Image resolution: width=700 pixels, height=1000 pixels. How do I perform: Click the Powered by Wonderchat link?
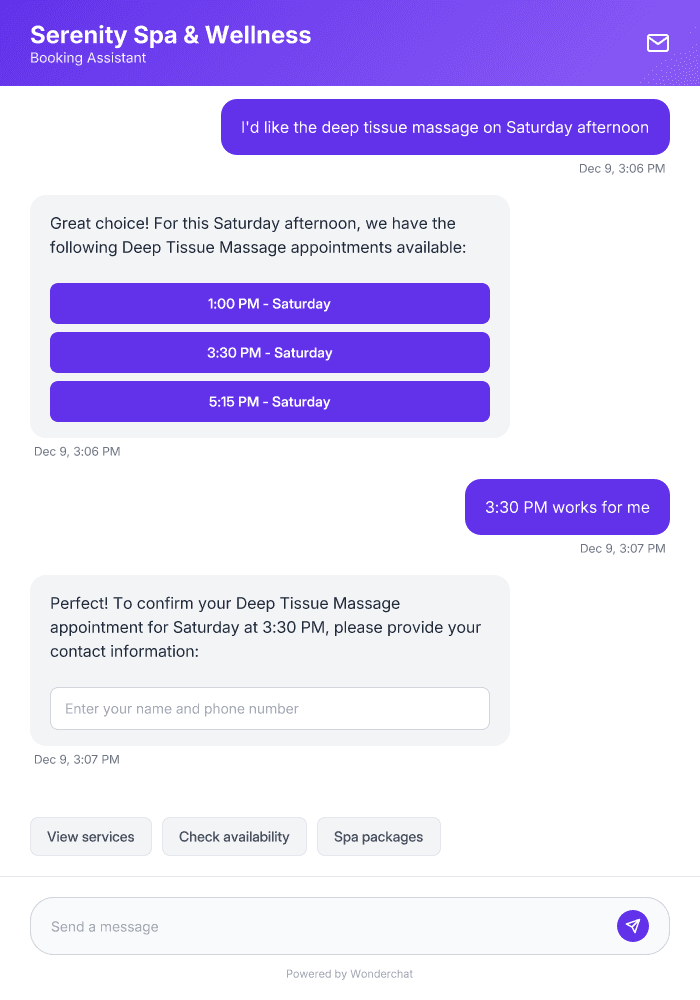(x=349, y=973)
